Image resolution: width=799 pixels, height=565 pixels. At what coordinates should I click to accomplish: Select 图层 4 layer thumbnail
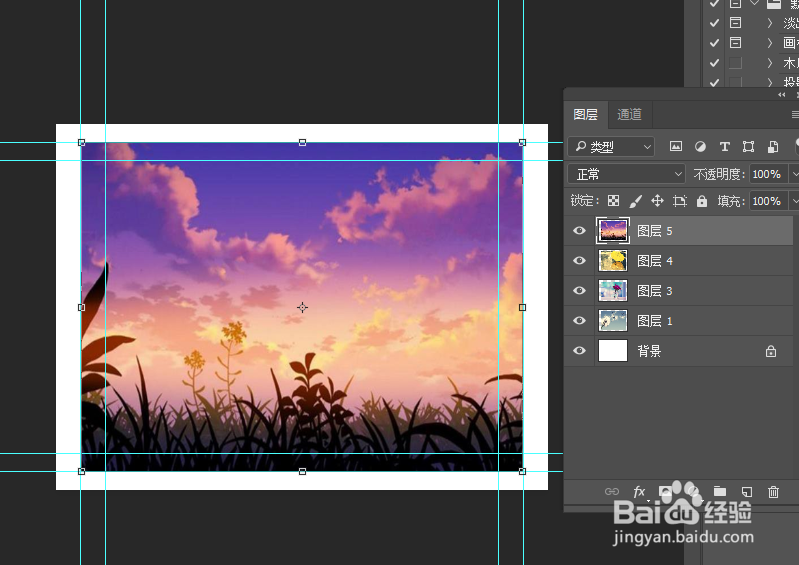click(x=612, y=261)
